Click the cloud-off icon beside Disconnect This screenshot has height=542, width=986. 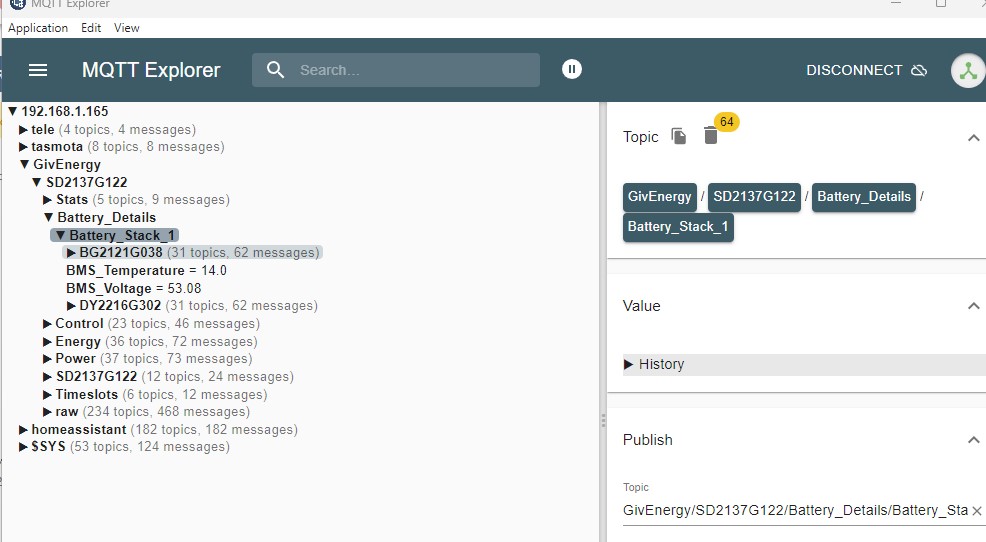click(x=919, y=70)
